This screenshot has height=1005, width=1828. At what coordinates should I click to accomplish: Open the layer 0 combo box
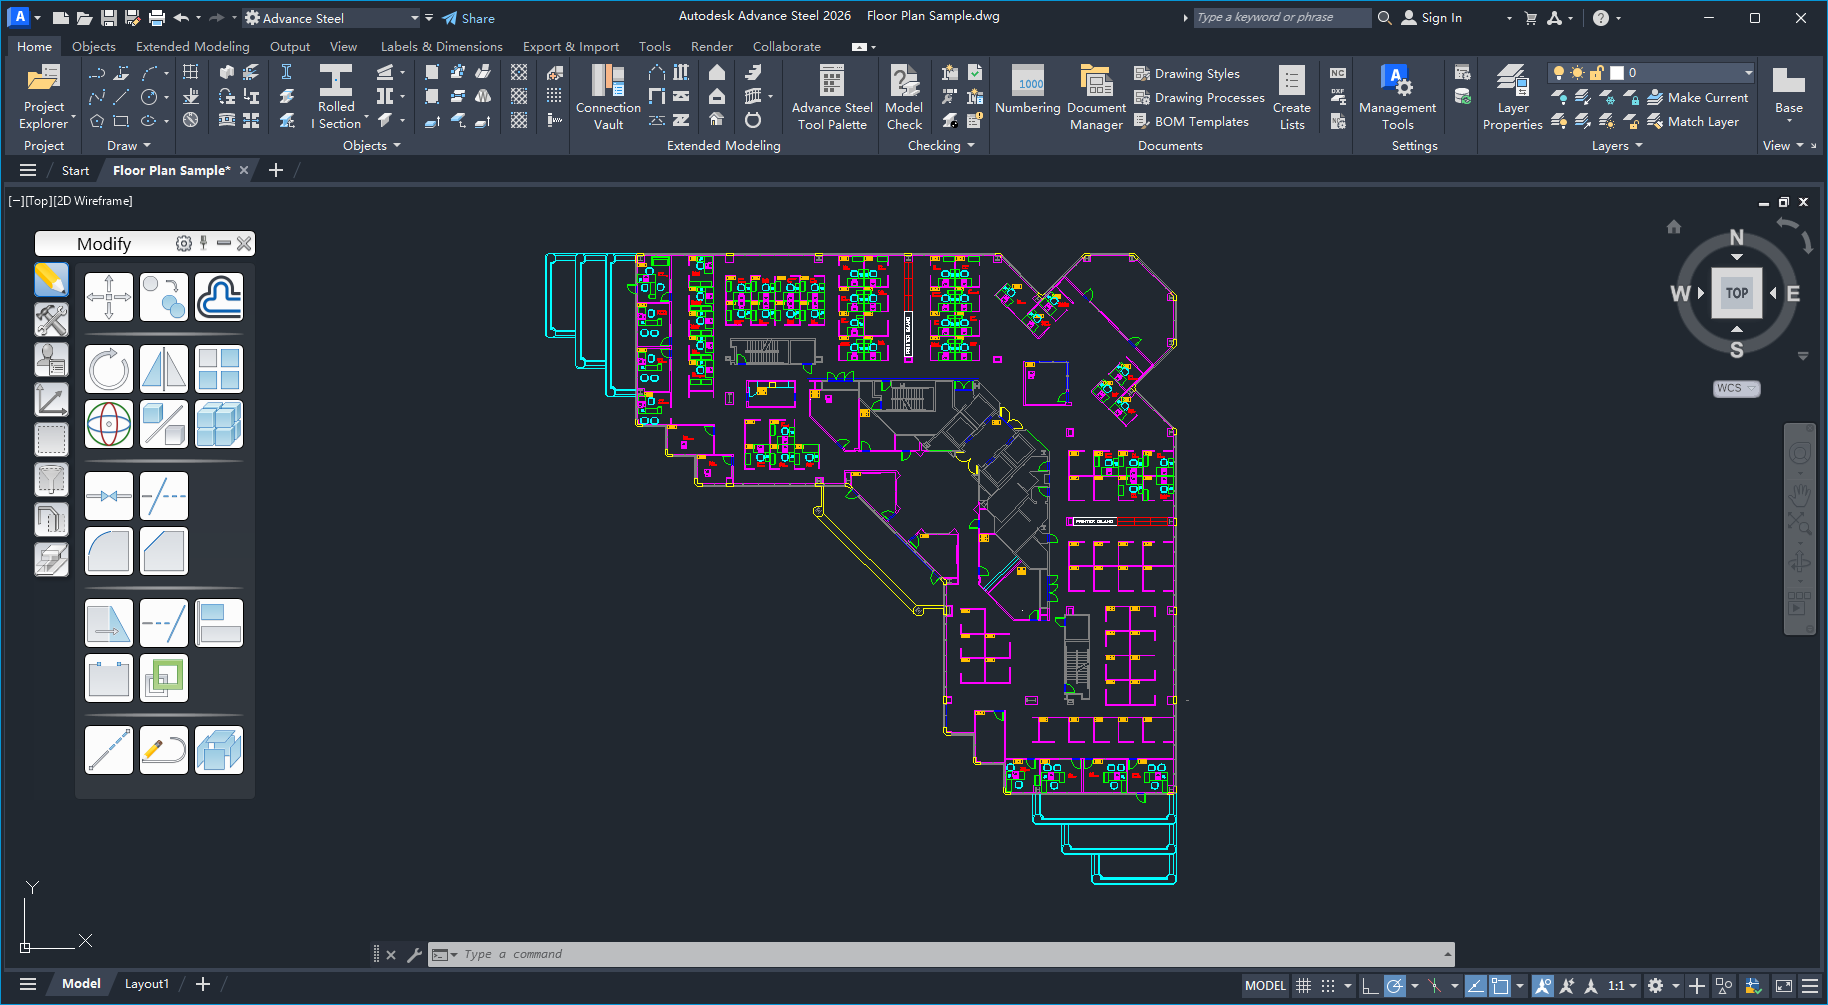click(x=1651, y=72)
